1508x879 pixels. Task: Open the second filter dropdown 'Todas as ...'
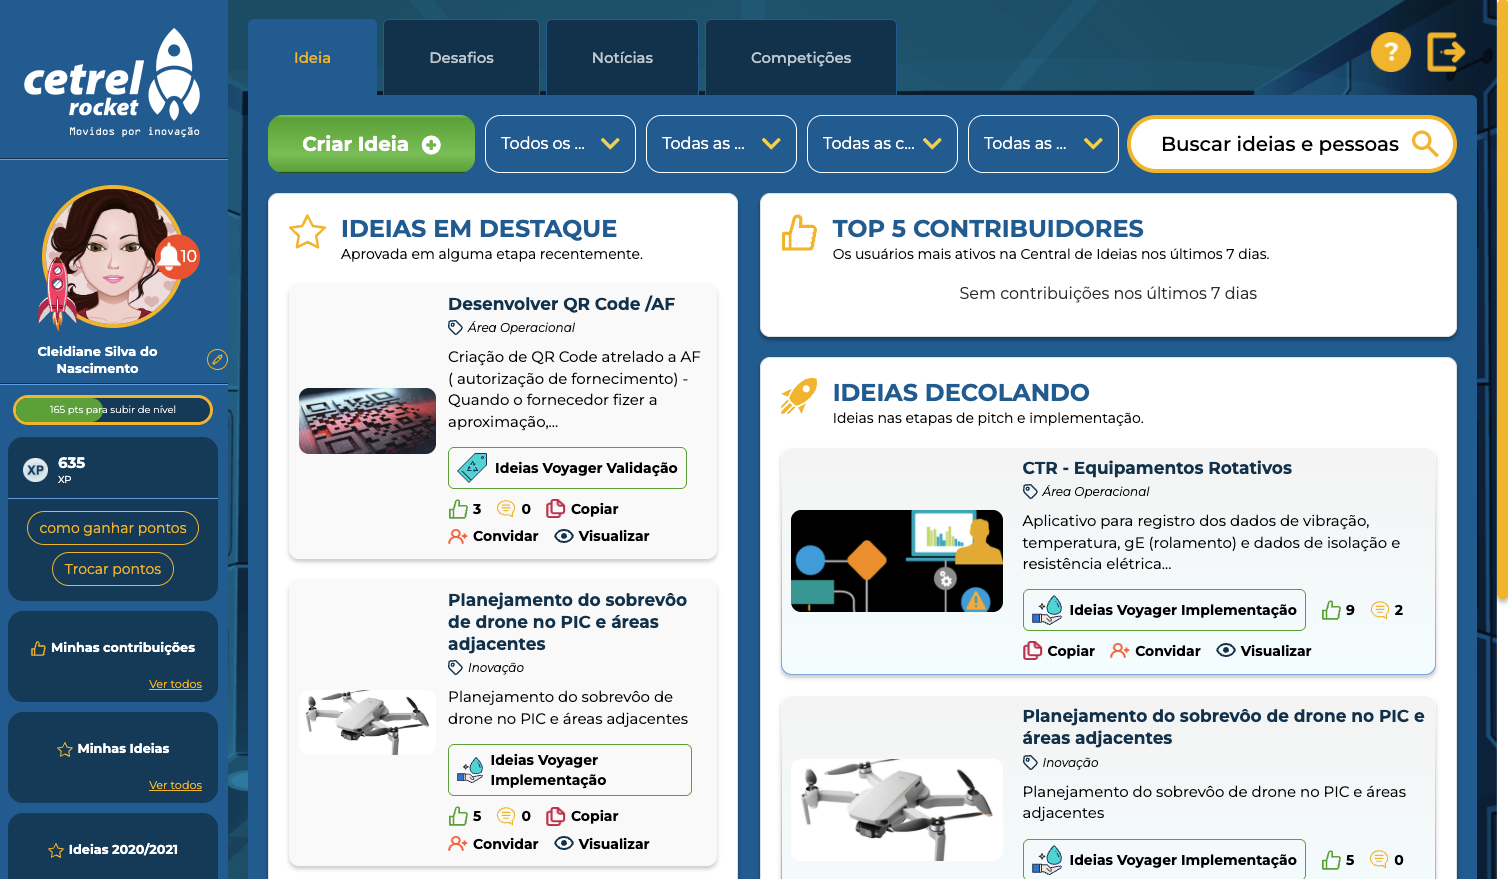[721, 144]
